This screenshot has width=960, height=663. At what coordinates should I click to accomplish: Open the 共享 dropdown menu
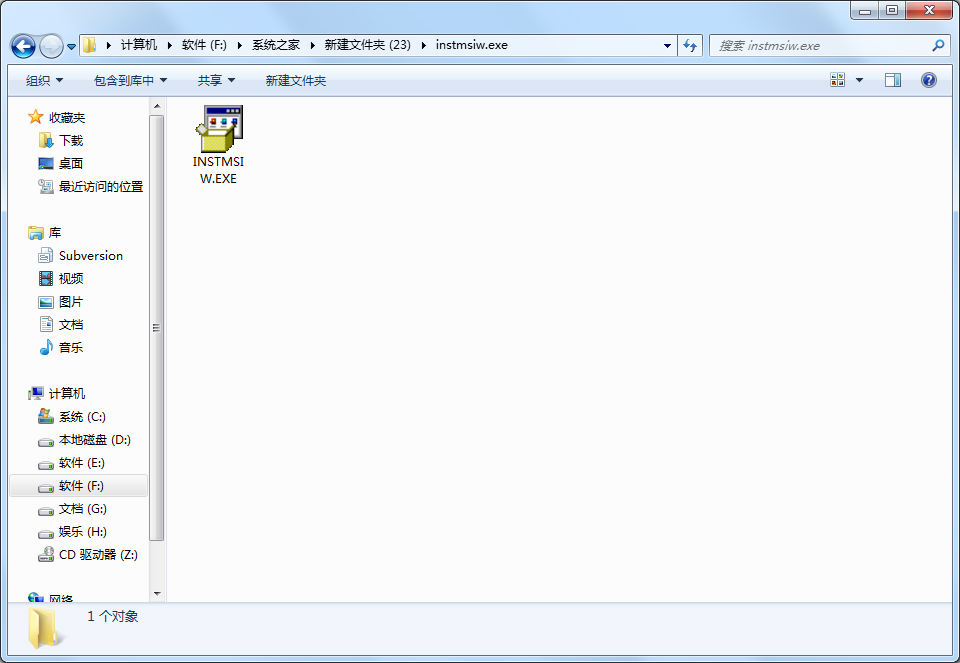point(216,80)
